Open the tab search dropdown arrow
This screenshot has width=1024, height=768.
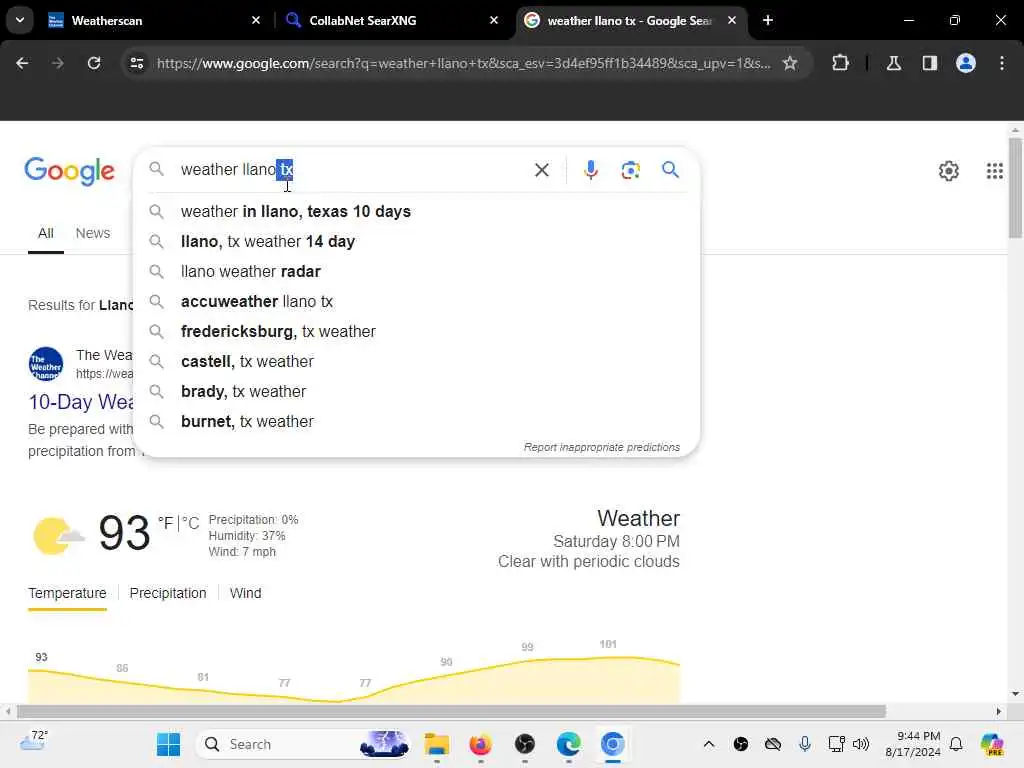(x=20, y=20)
